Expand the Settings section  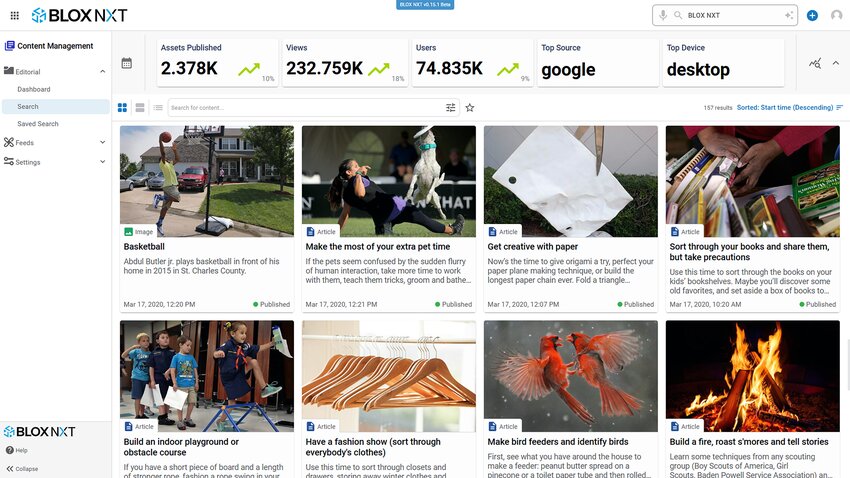pyautogui.click(x=102, y=162)
